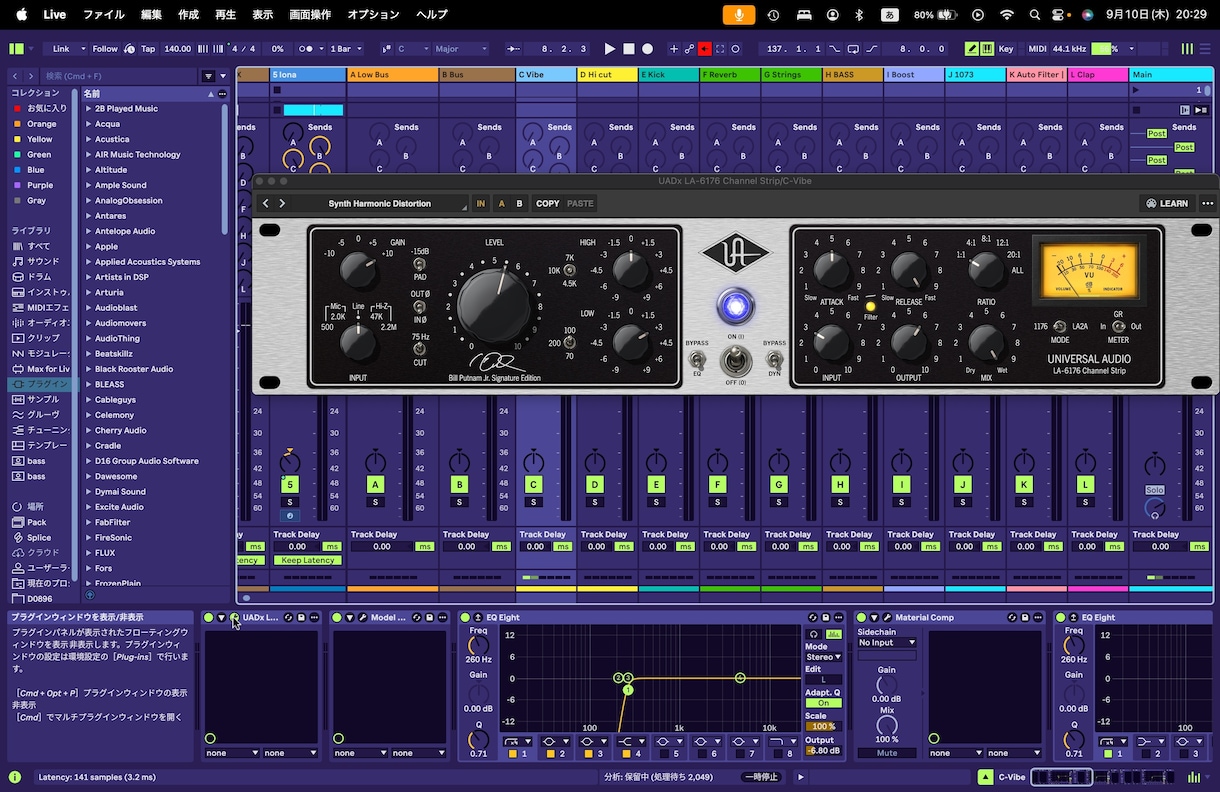Expand the FabFilter plugin folder

[x=88, y=522]
